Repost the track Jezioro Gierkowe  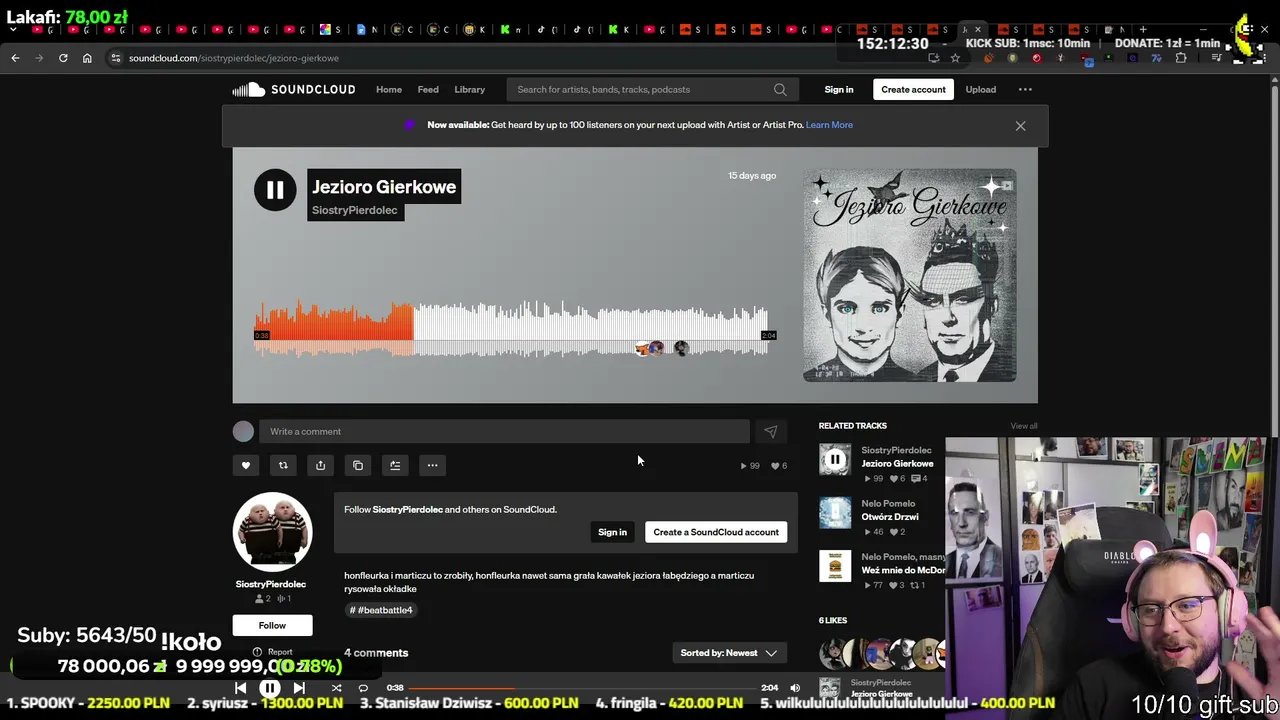coord(283,465)
